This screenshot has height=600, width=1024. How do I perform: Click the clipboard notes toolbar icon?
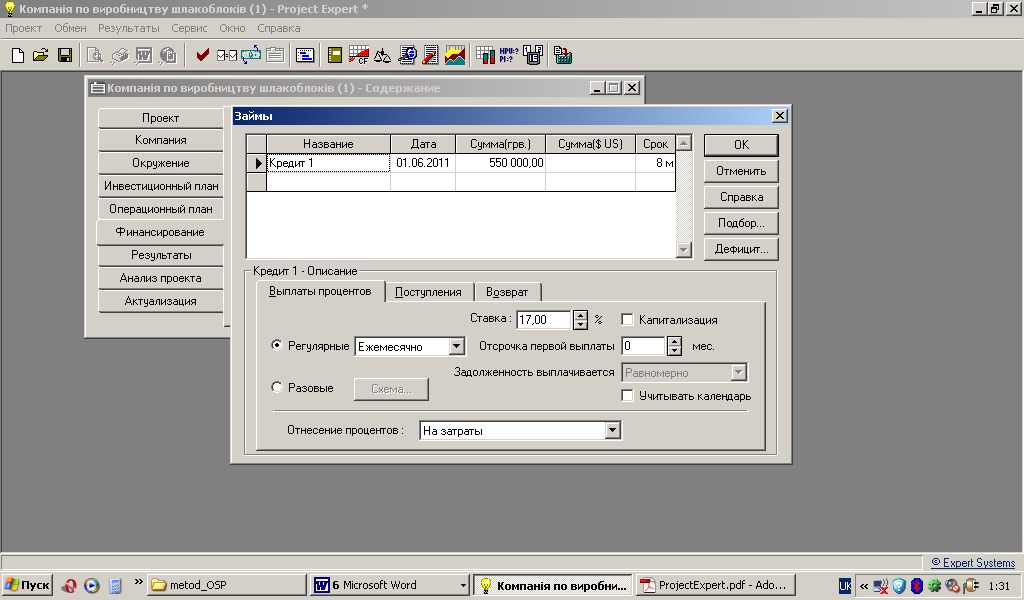click(275, 55)
